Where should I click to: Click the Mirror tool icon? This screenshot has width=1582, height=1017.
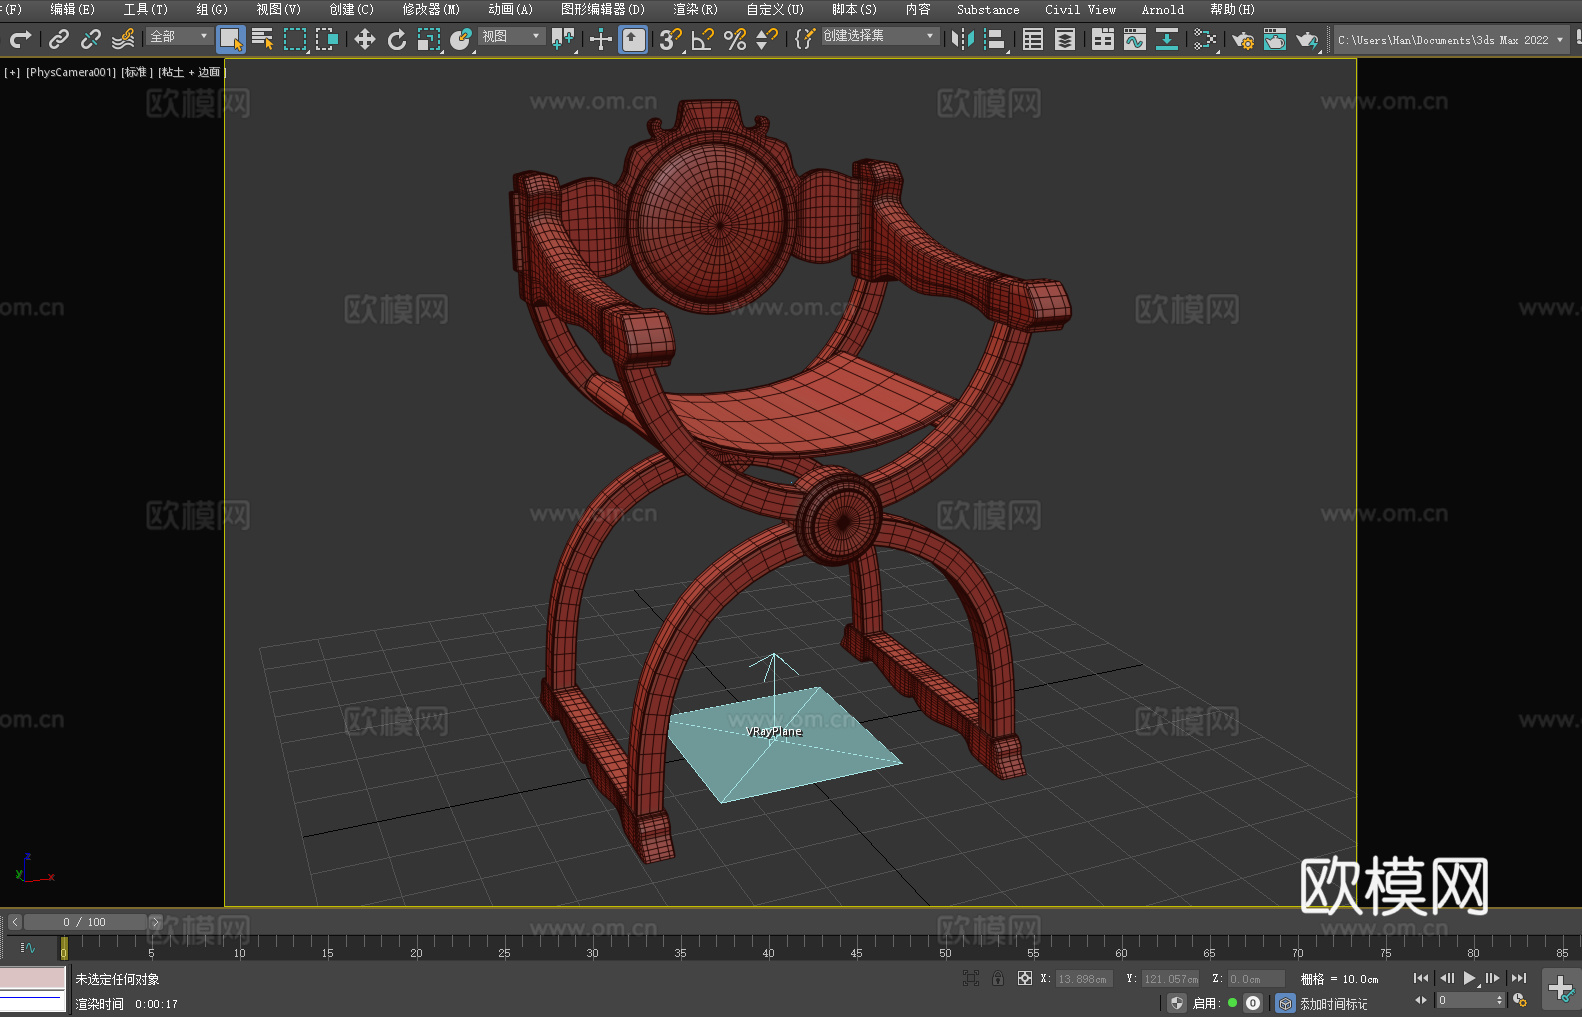(963, 39)
